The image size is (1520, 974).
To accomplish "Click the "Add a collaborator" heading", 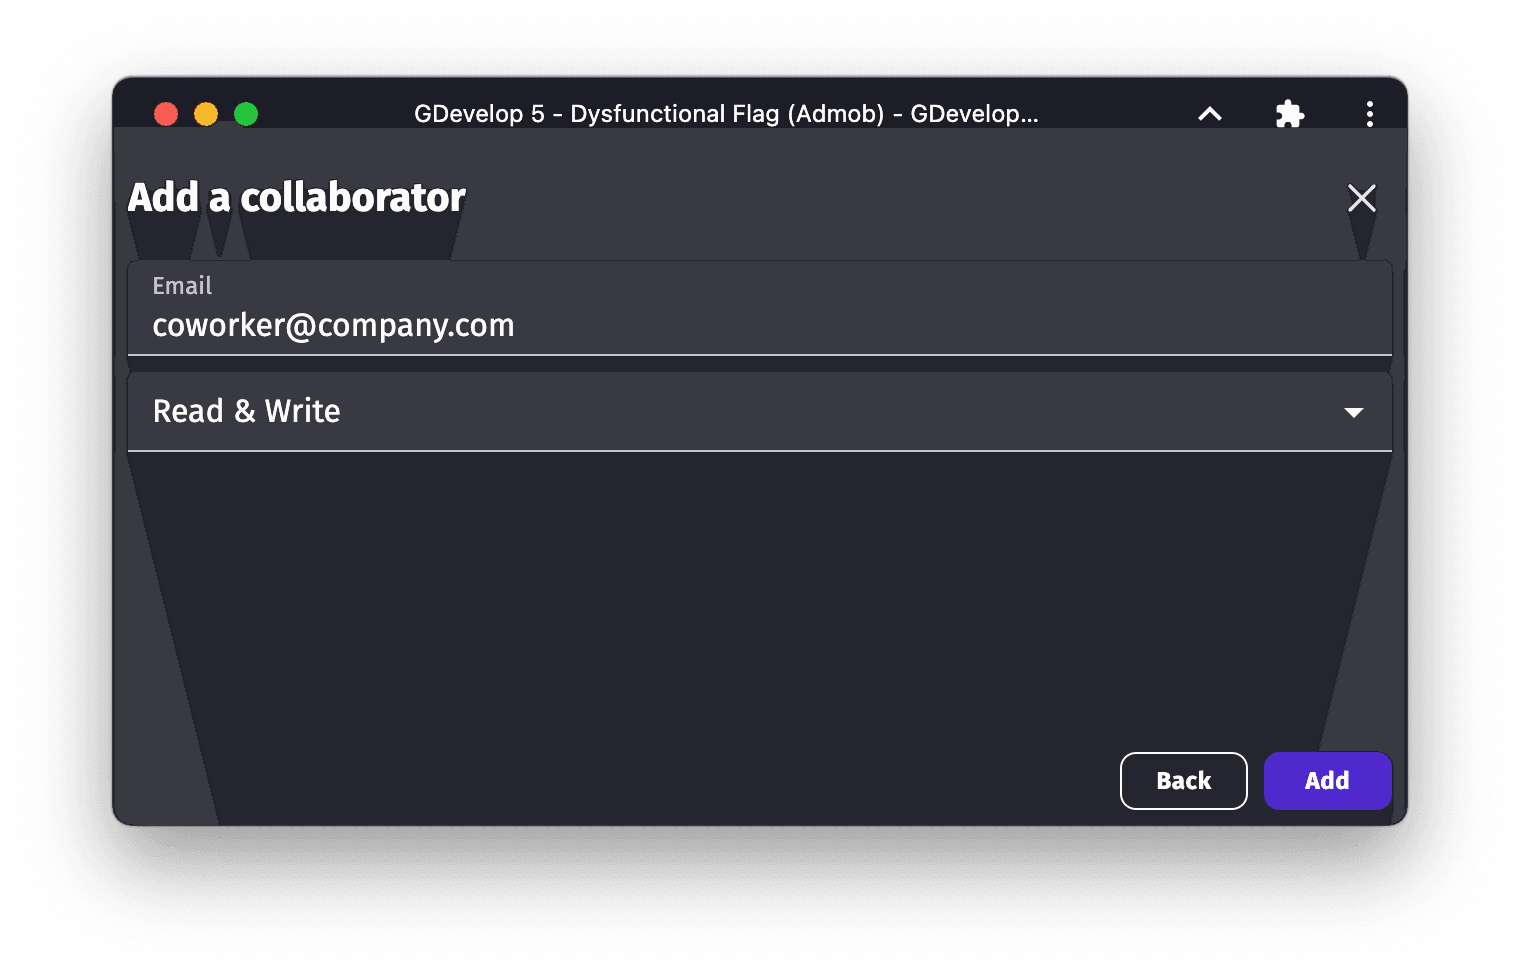I will coord(297,198).
